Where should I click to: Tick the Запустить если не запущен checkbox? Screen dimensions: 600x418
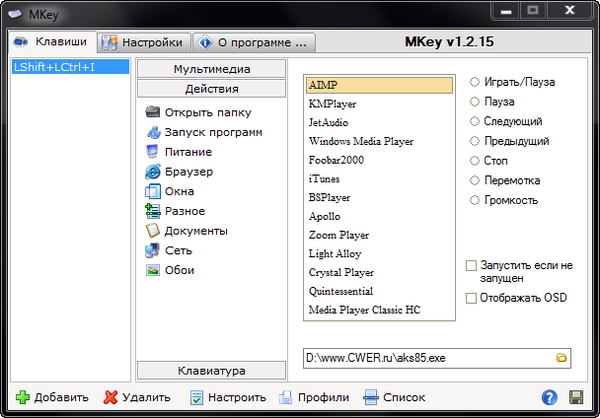tap(472, 265)
